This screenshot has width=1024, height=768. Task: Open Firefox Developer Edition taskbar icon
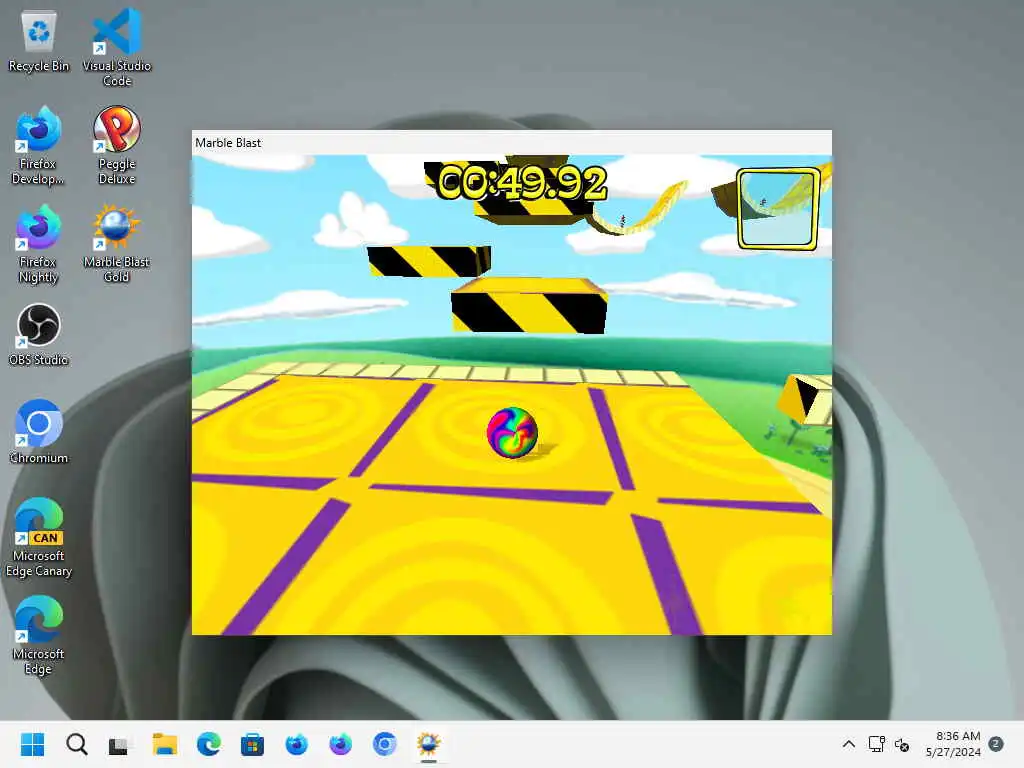pos(296,744)
